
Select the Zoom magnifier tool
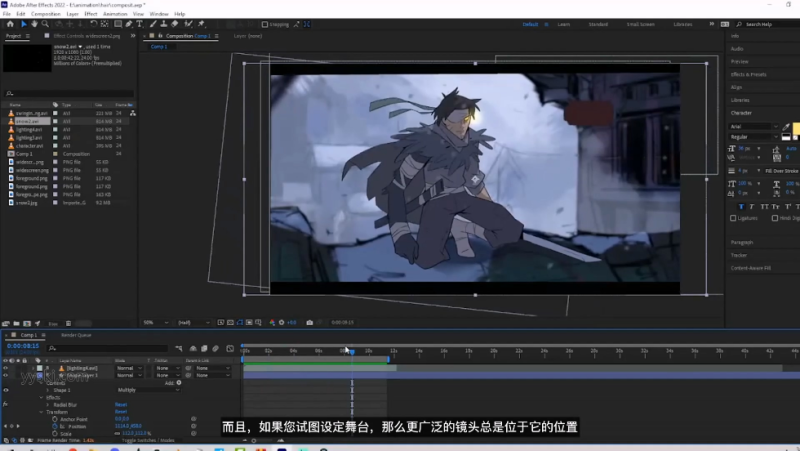click(45, 24)
